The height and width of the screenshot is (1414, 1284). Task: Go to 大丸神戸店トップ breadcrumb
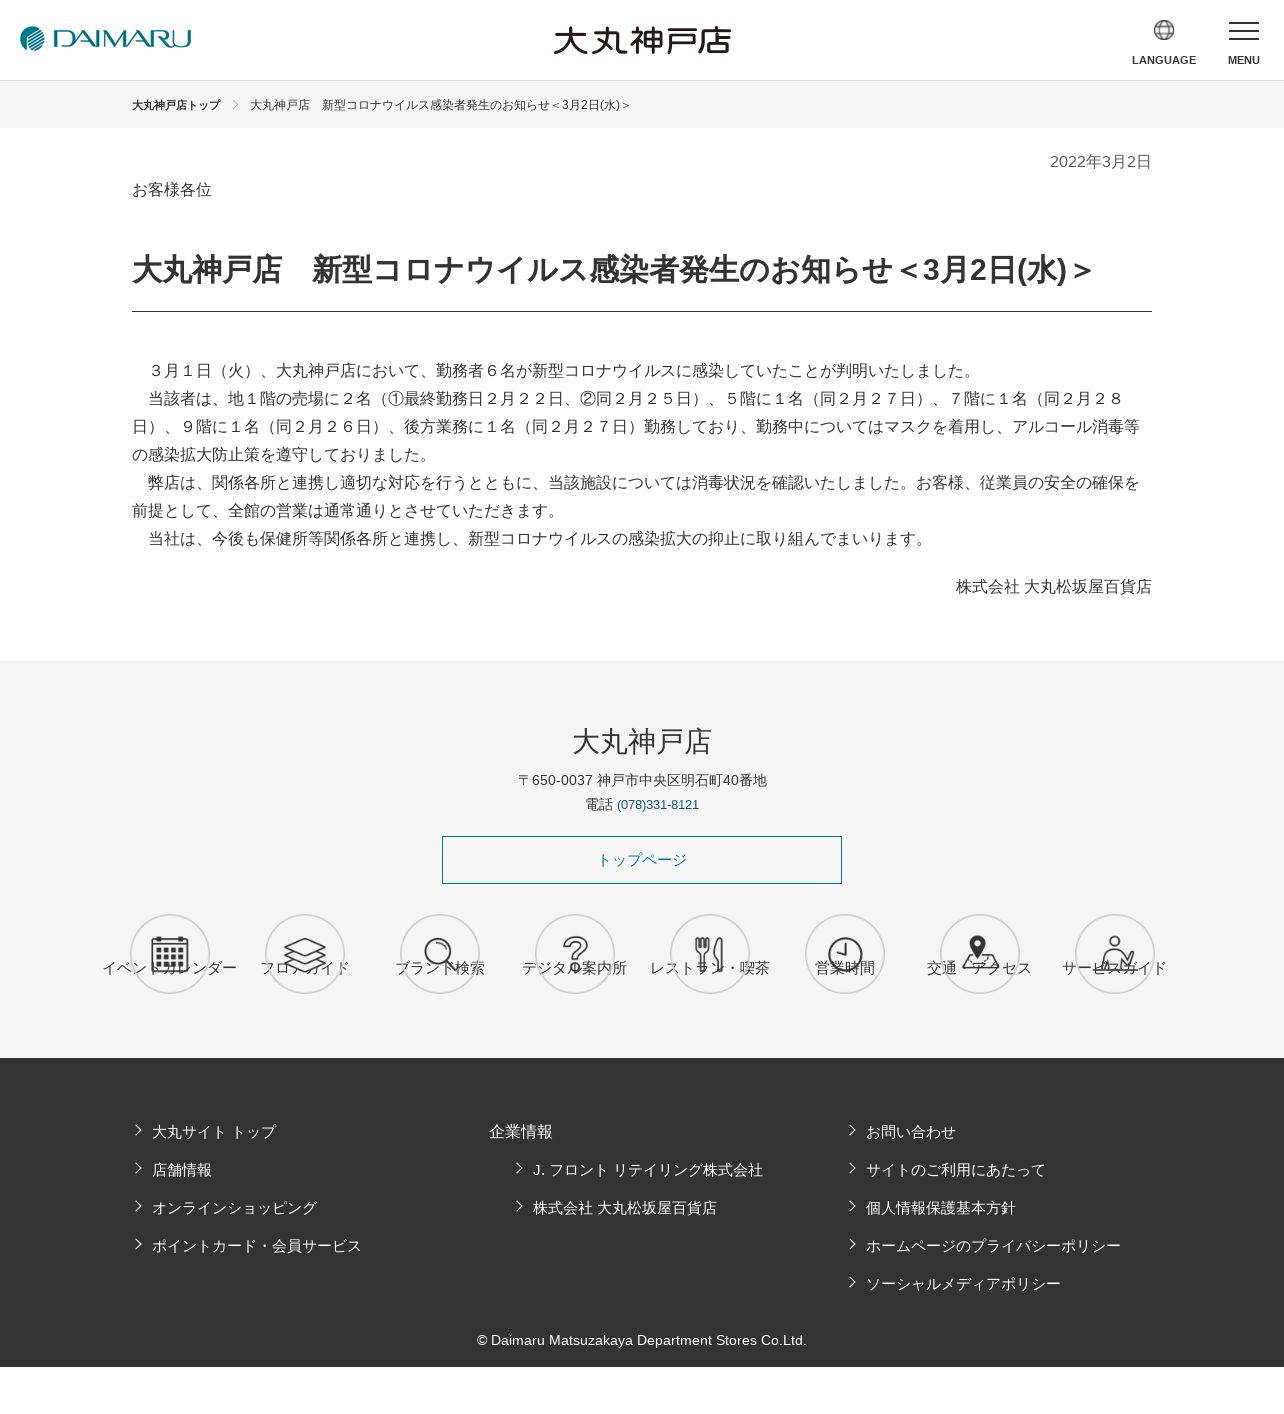click(x=176, y=105)
